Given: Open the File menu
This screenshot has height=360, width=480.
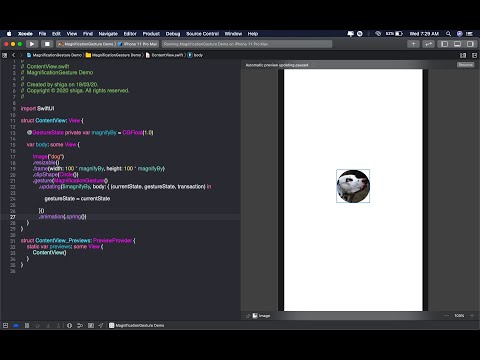Looking at the screenshot, I should coord(42,34).
